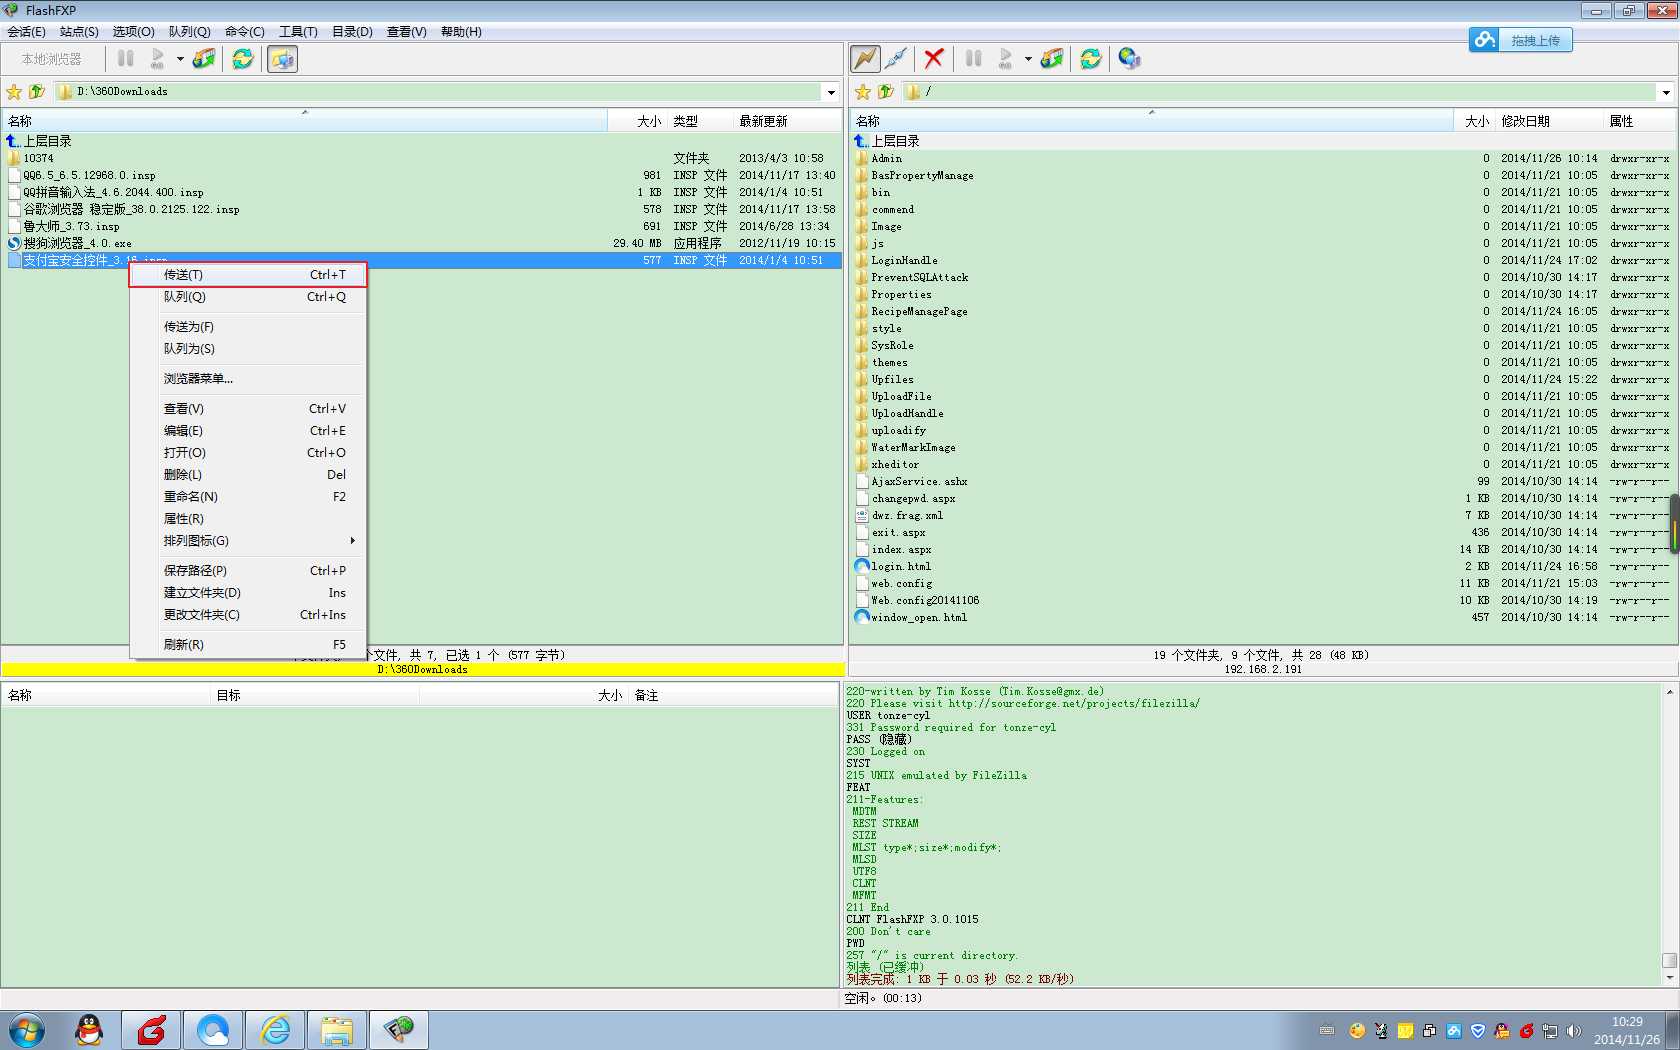Choose 重命名(N) in the context menu
Viewport: 1680px width, 1050px height.
tap(248, 497)
